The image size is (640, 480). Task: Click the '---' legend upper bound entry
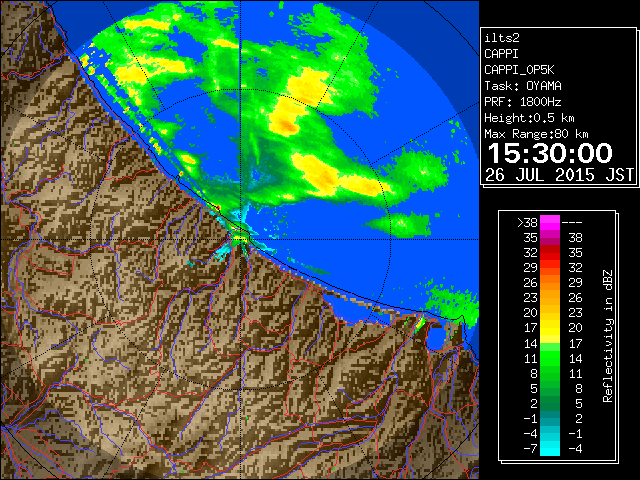pos(572,223)
